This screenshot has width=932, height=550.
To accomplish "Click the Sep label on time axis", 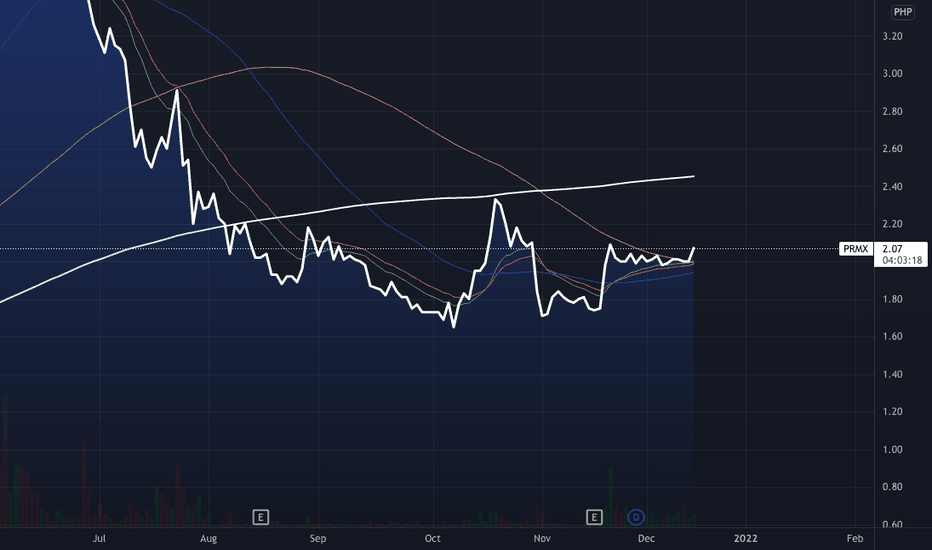I will pyautogui.click(x=318, y=539).
